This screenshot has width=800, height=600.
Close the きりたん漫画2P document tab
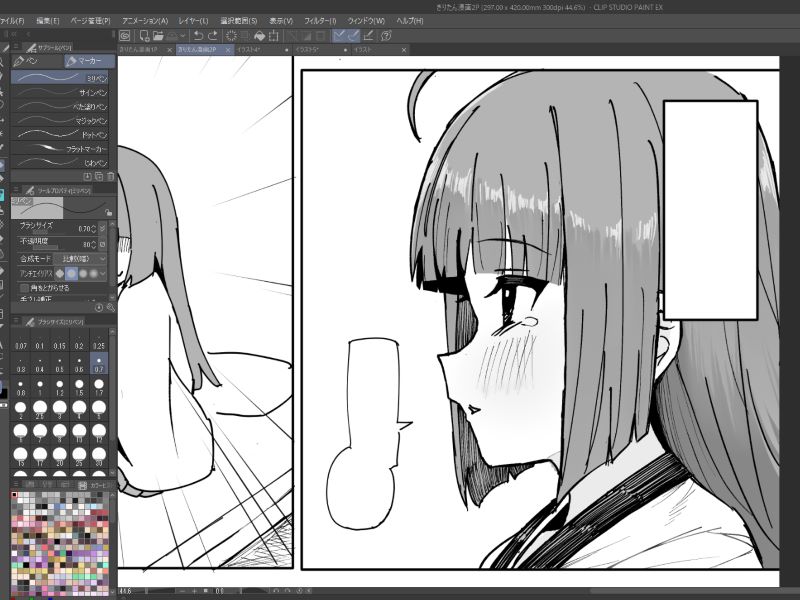[x=228, y=50]
